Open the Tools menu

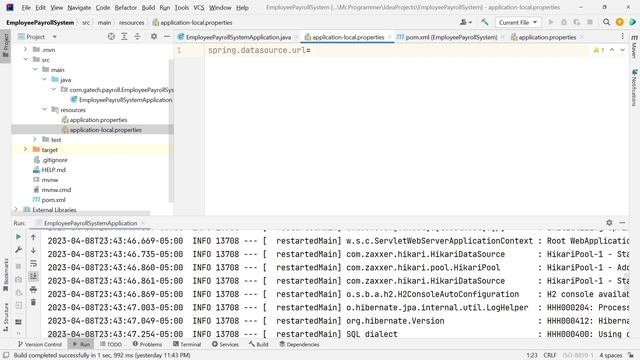(182, 7)
